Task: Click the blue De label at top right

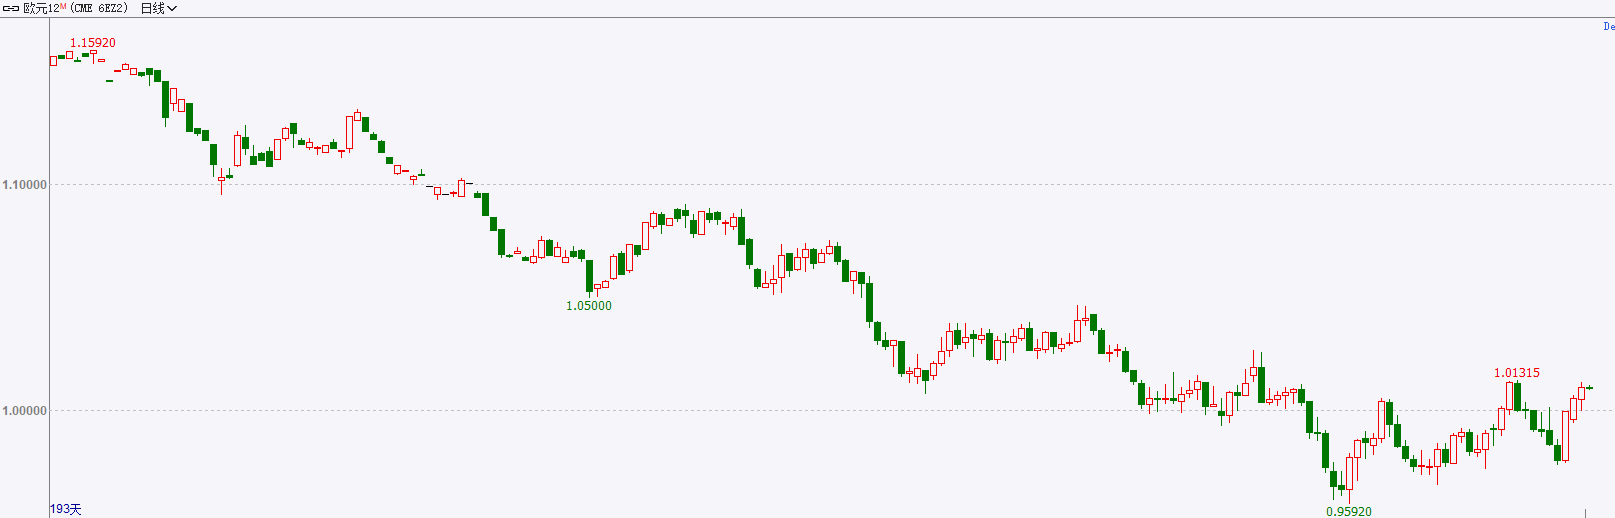Action: (x=1608, y=27)
